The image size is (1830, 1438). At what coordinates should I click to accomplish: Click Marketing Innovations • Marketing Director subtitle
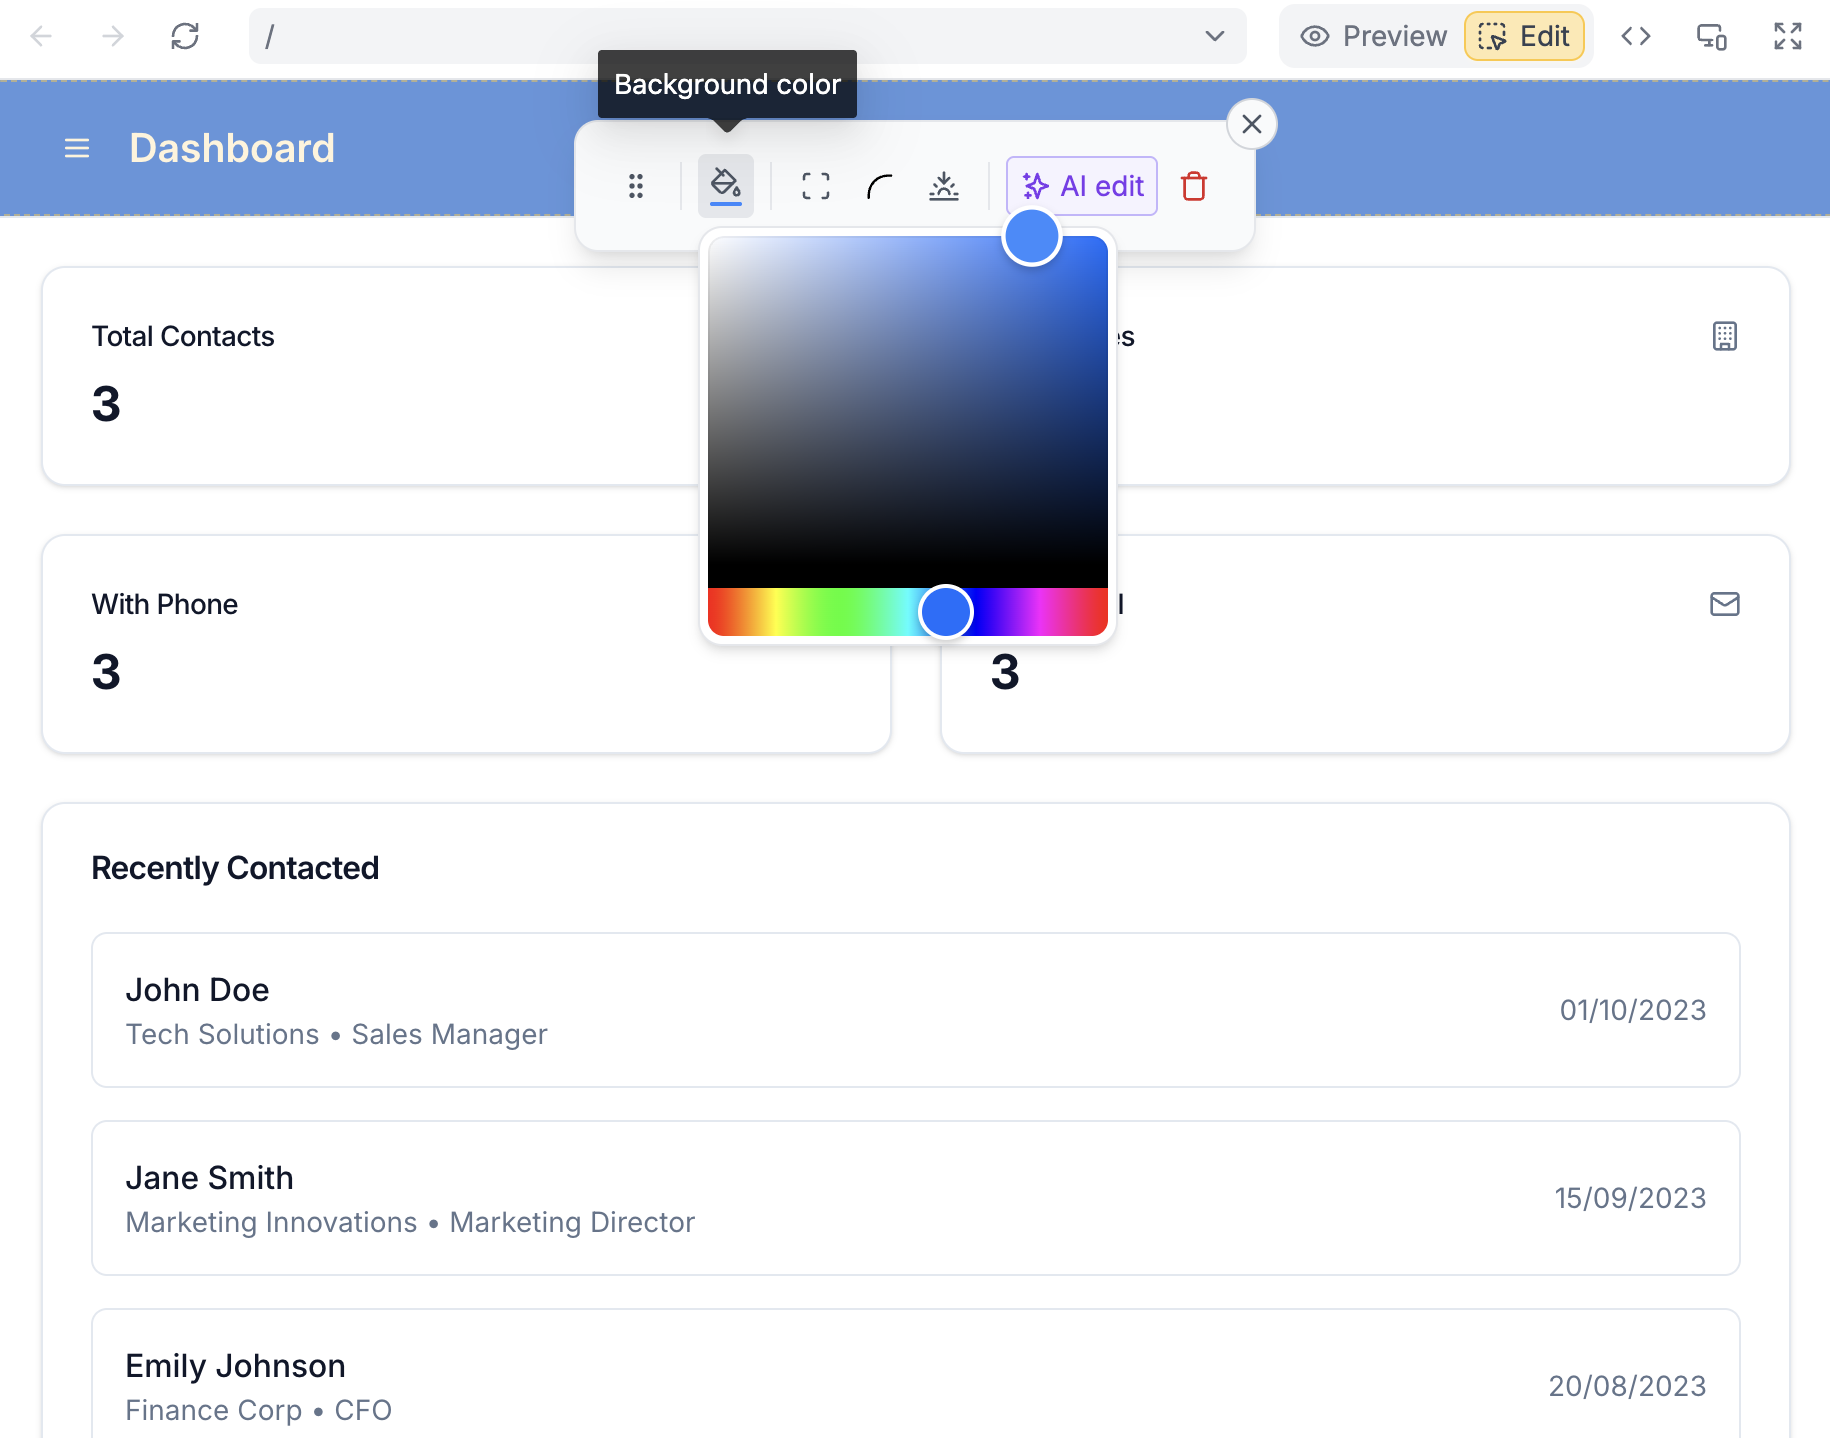click(x=410, y=1222)
